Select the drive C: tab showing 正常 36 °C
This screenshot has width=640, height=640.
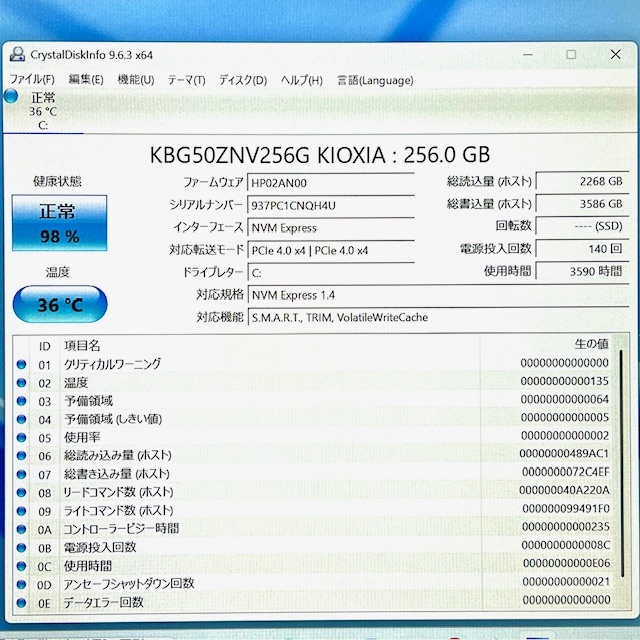pyautogui.click(x=43, y=111)
